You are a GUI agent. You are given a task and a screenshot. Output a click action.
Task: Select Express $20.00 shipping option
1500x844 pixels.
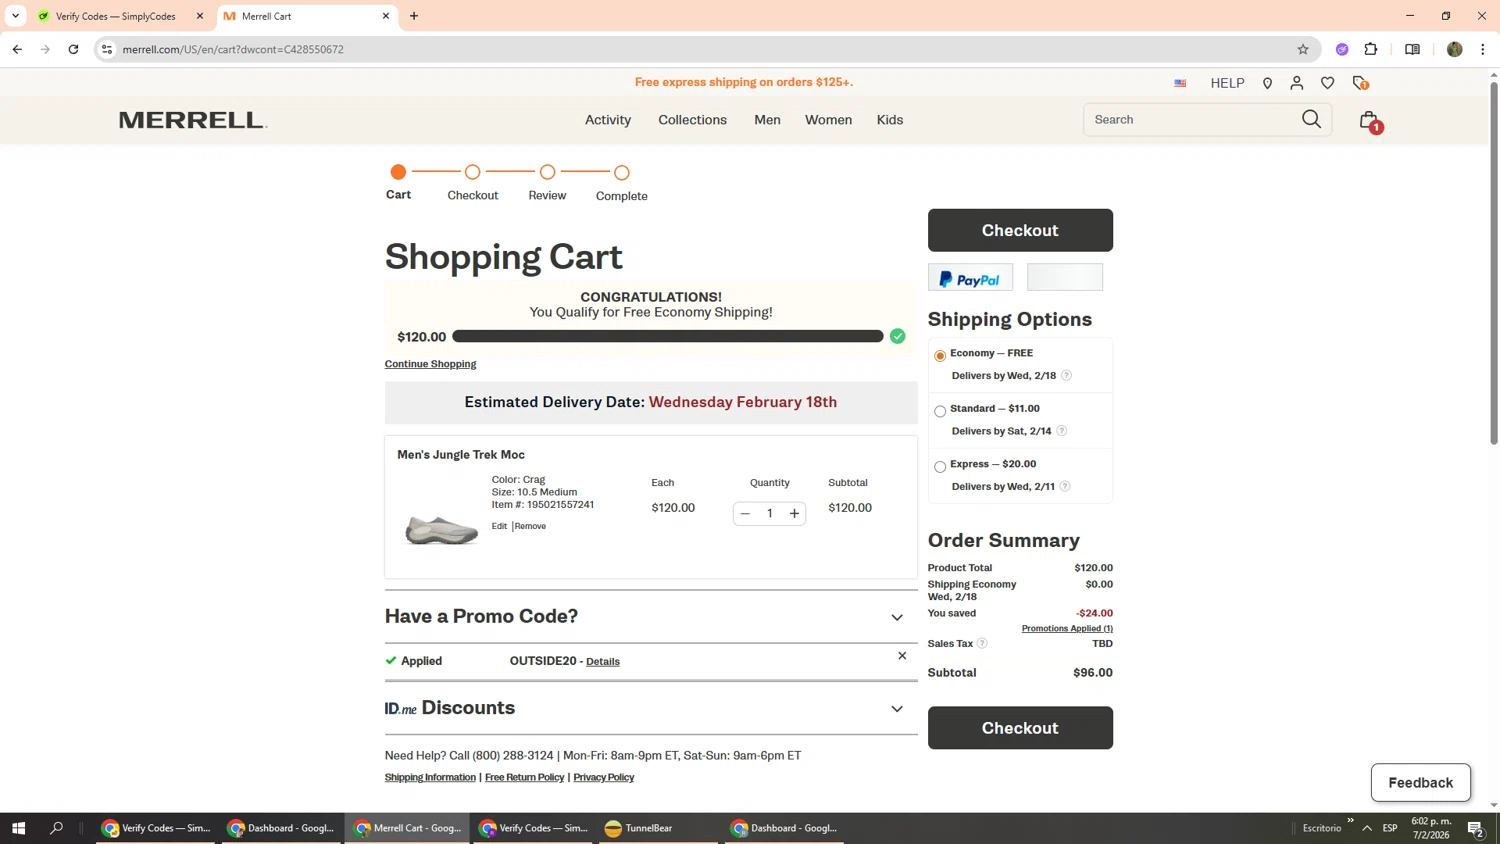click(x=940, y=467)
